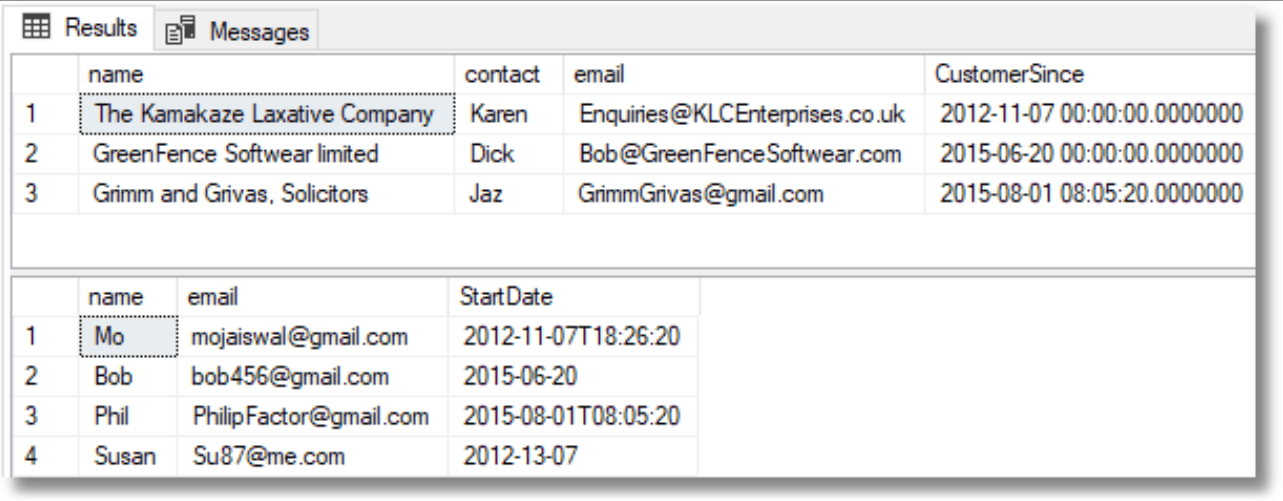The width and height of the screenshot is (1283, 501).
Task: Click the Bob@GreenFenceSoftwear.com cell
Action: click(743, 155)
